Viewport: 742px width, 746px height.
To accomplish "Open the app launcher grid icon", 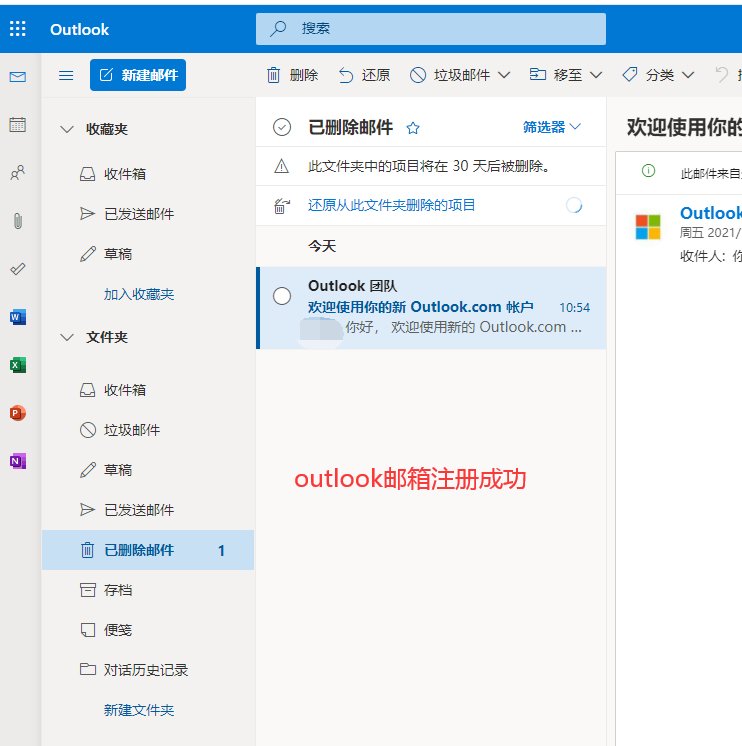I will [18, 29].
